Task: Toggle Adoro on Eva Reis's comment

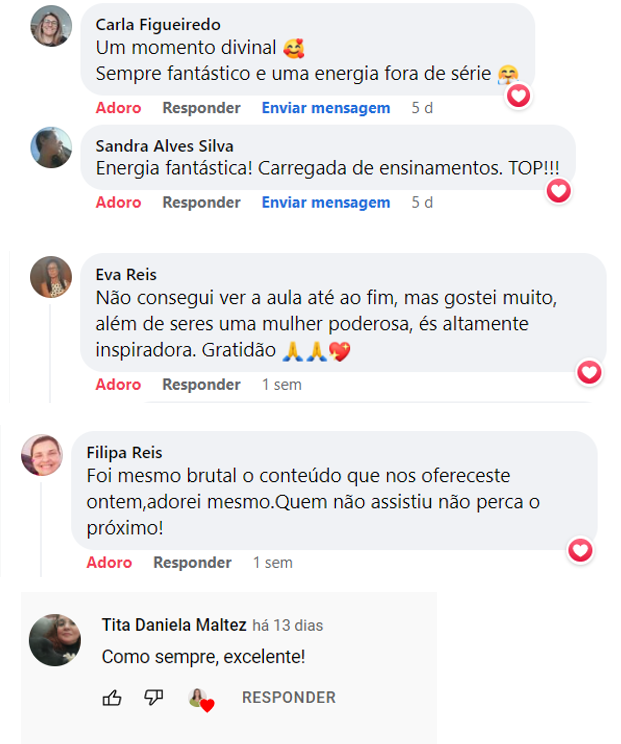Action: (118, 384)
